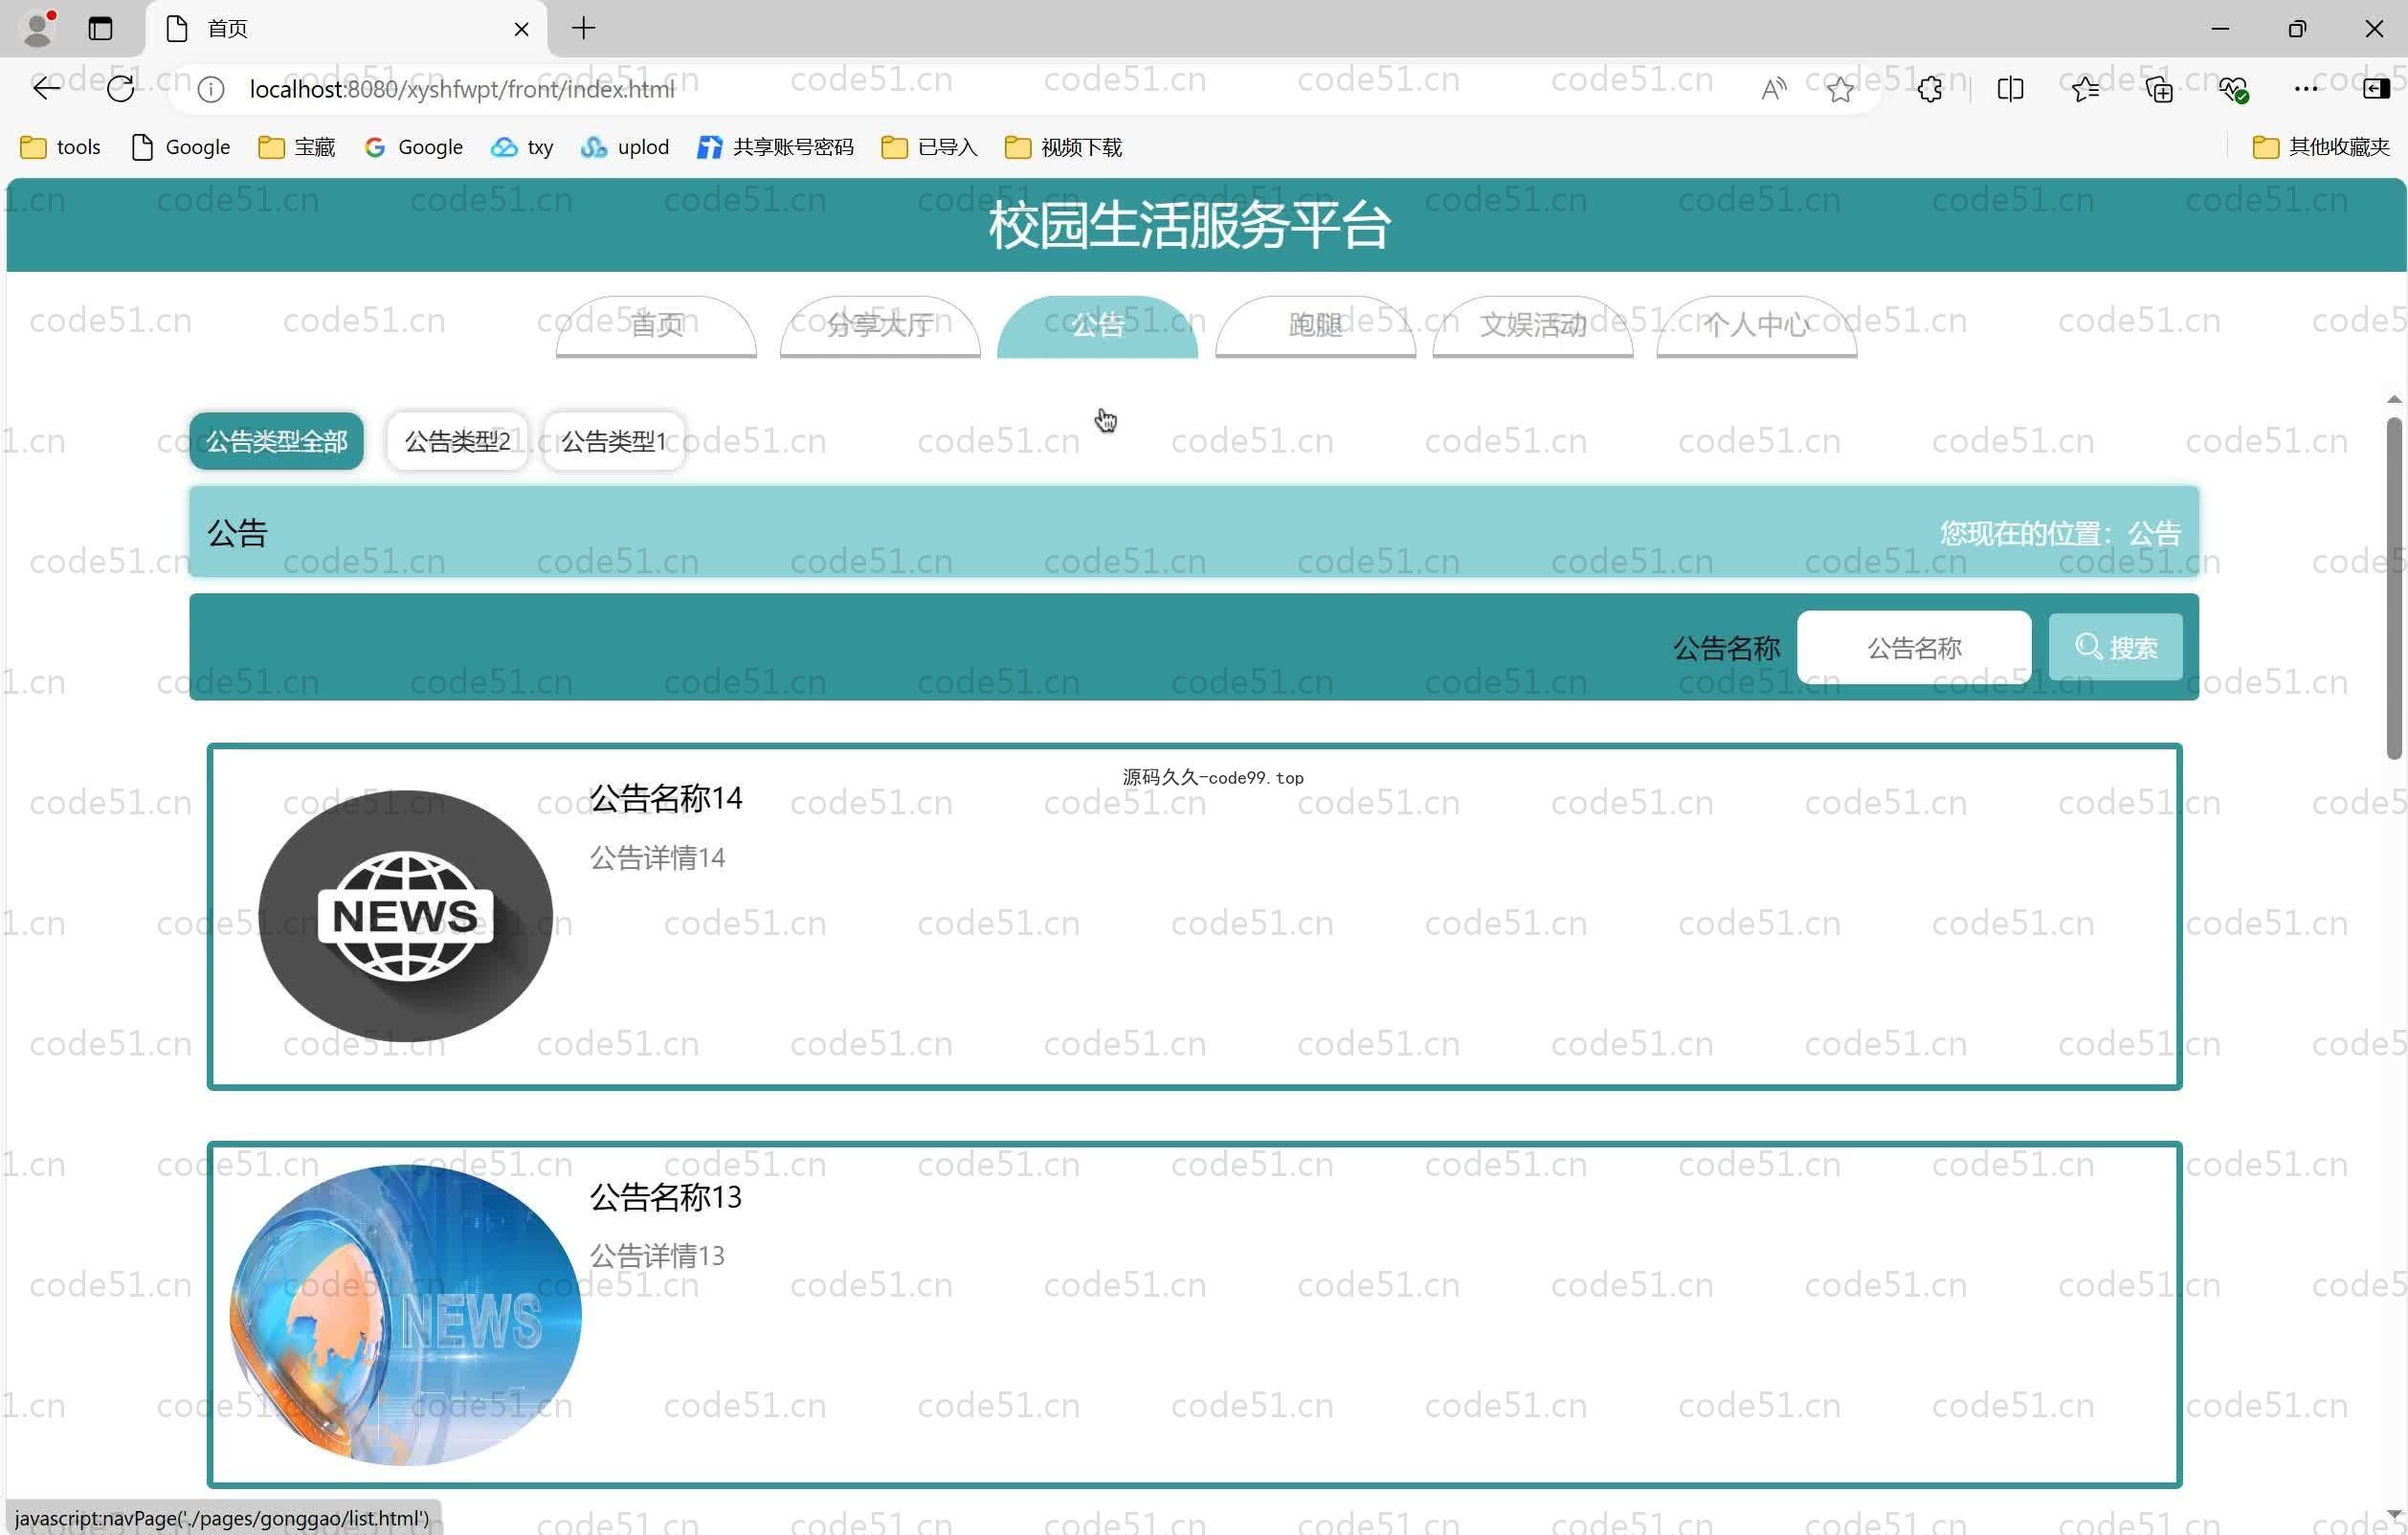This screenshot has width=2408, height=1535.
Task: Open the 视频下载 bookmark folder
Action: [1063, 147]
